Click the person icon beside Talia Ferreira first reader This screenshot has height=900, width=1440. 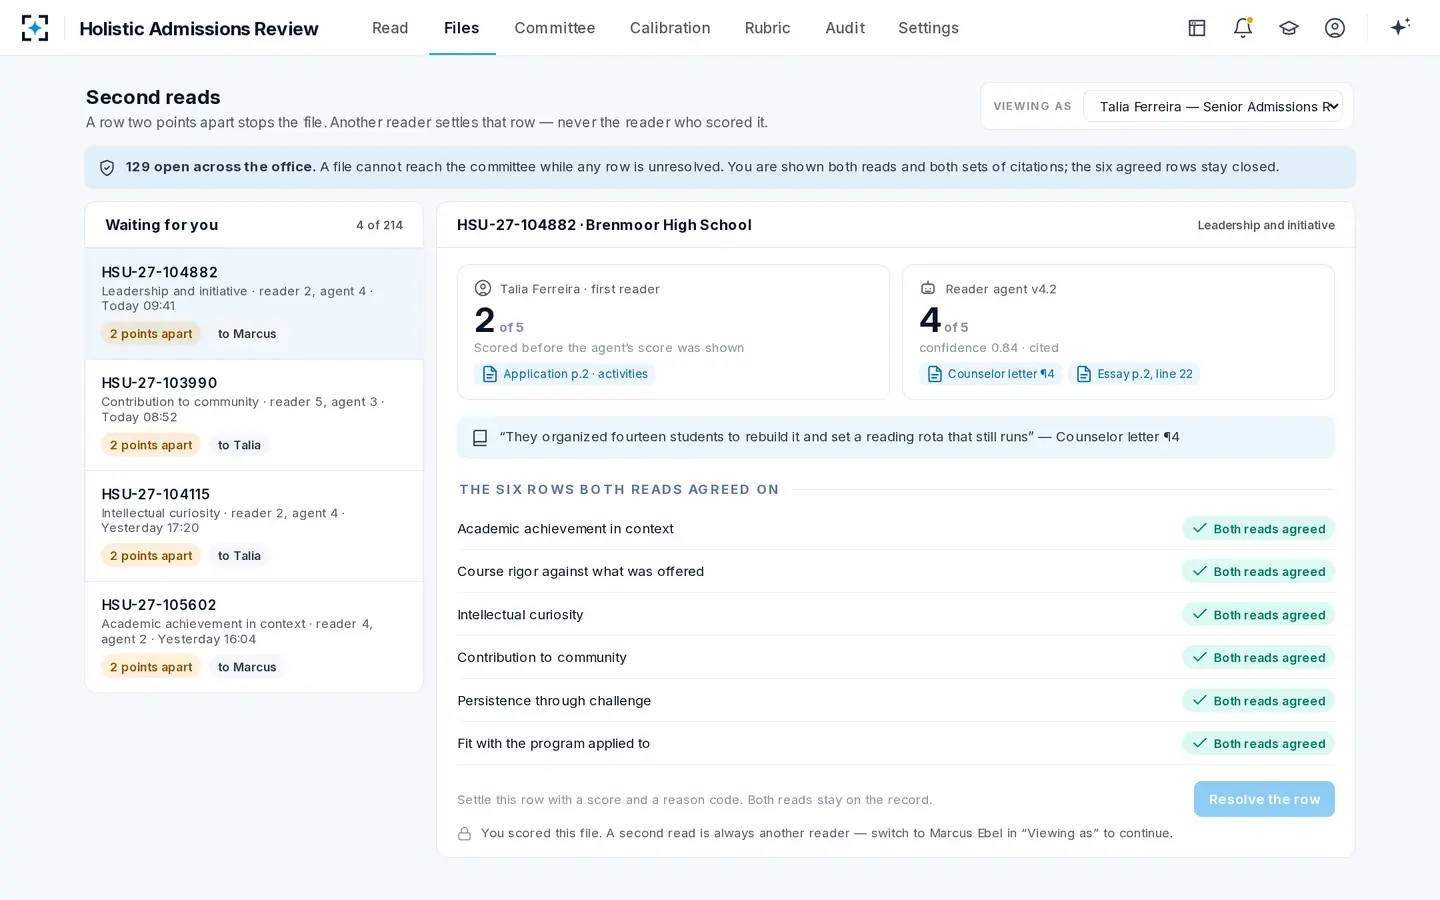point(483,288)
